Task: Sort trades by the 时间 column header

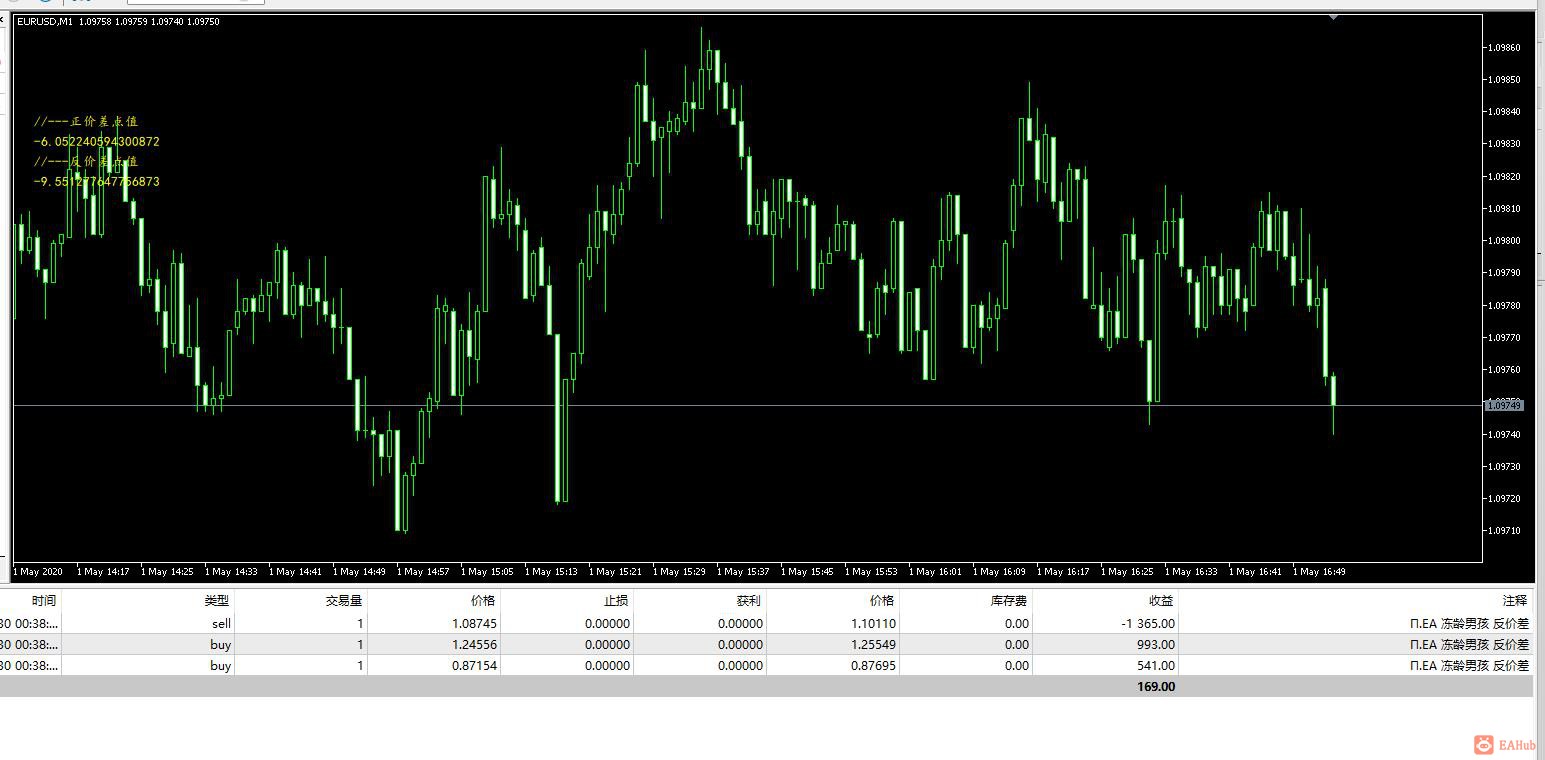Action: (44, 600)
